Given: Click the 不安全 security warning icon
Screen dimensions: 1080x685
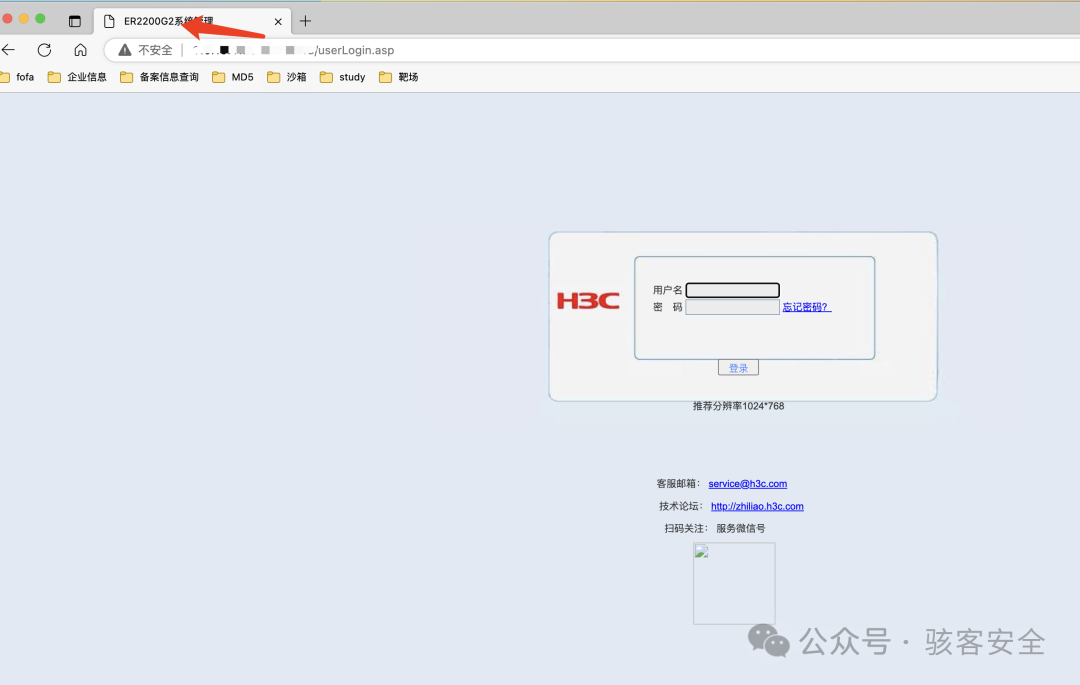Looking at the screenshot, I should point(125,50).
